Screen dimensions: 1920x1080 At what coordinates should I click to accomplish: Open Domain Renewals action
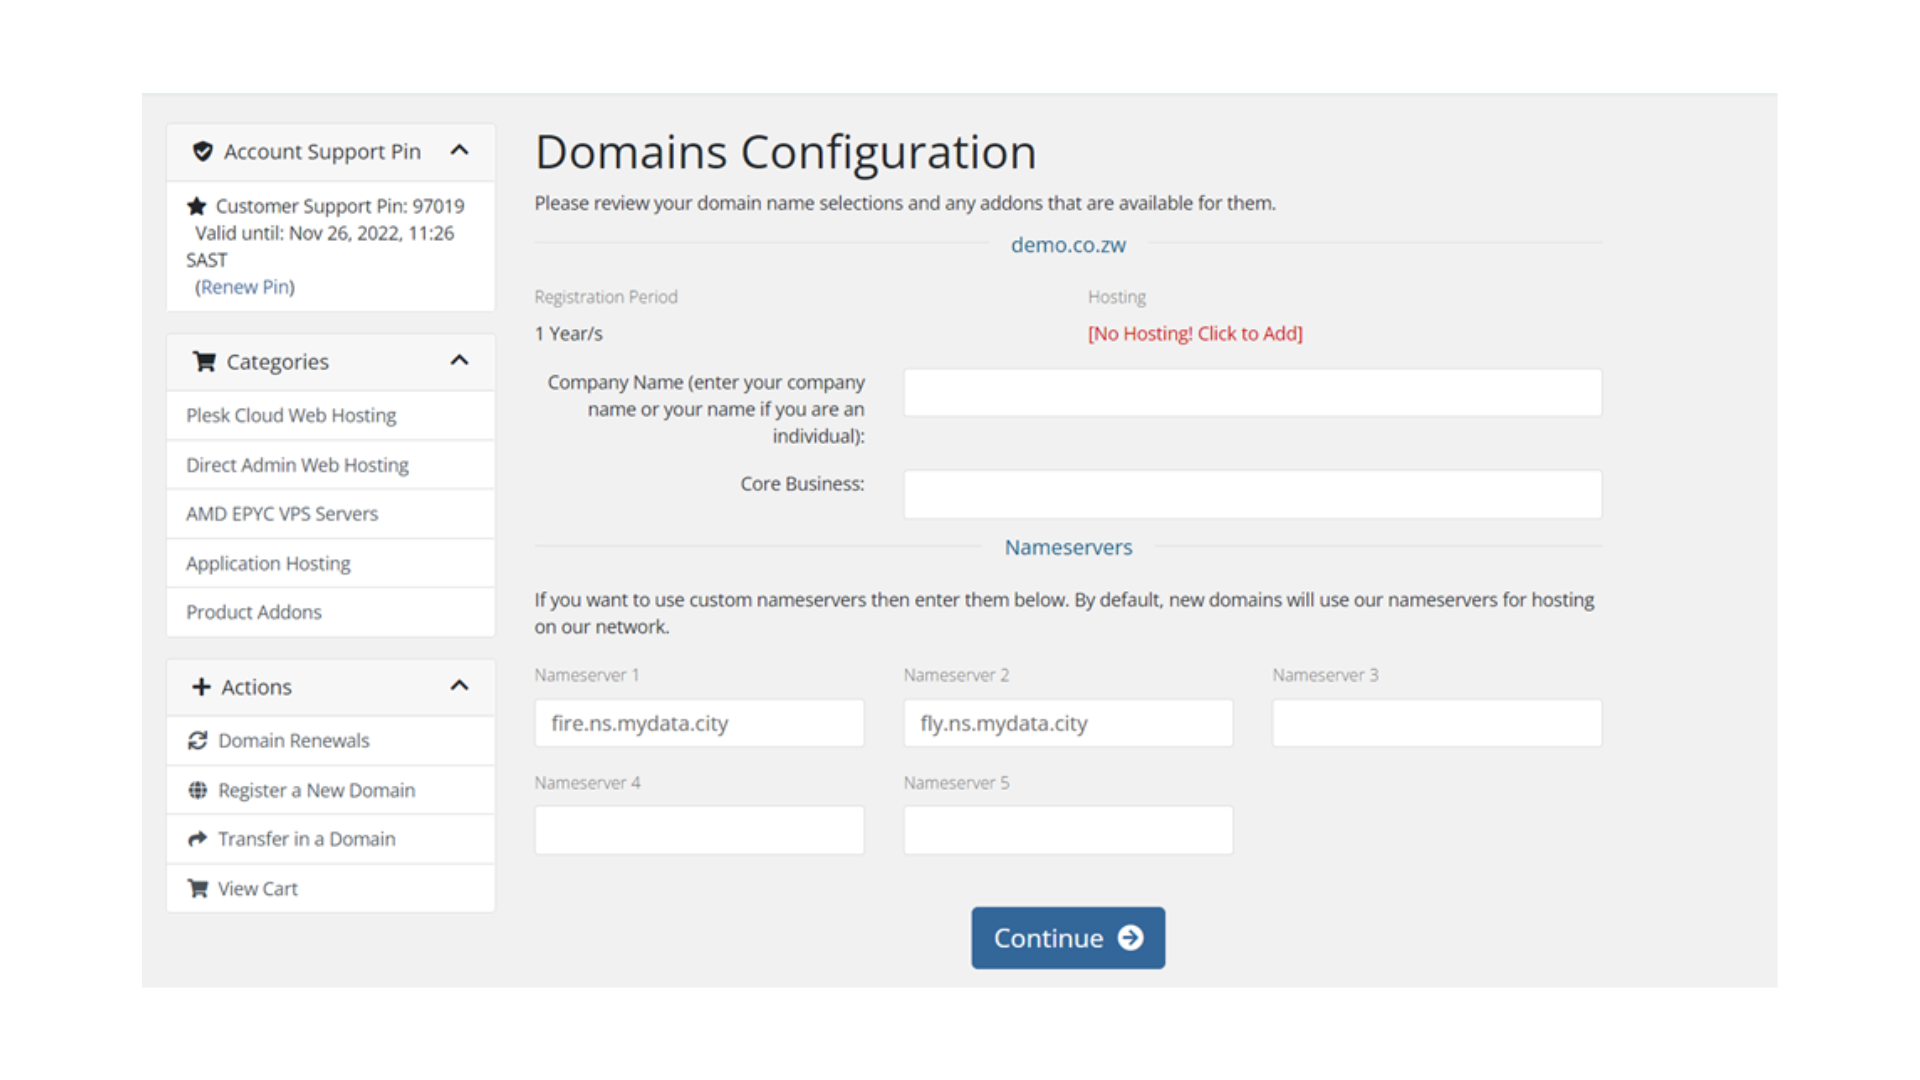(x=331, y=740)
